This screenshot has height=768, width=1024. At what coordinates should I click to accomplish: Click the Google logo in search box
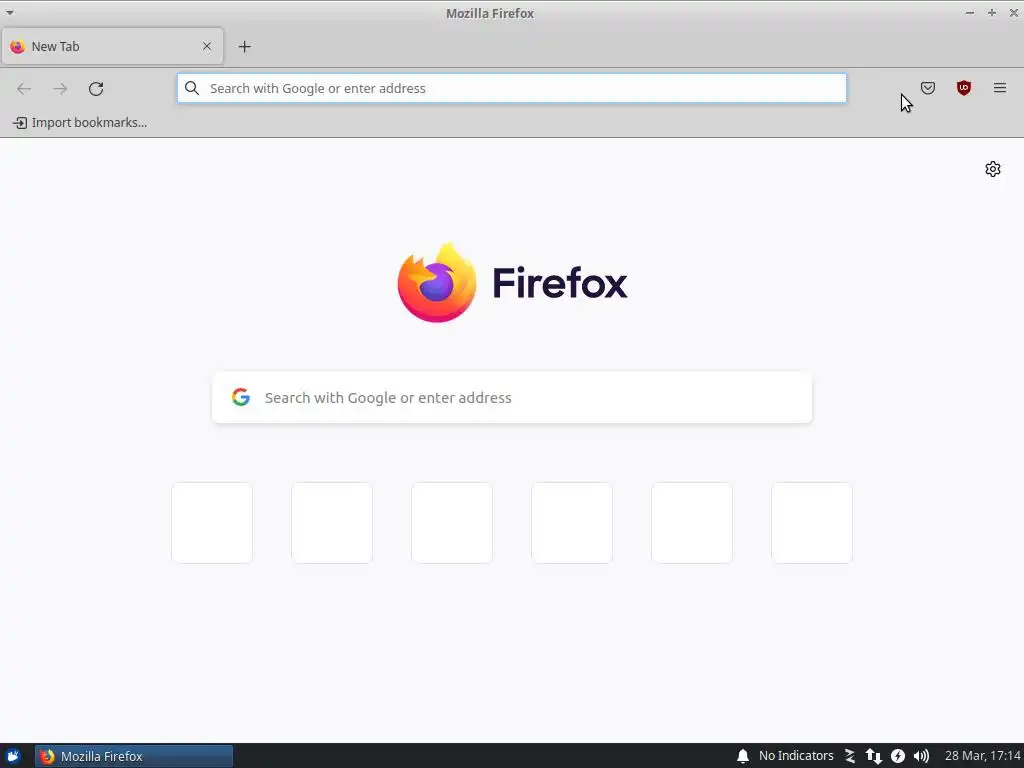click(x=241, y=397)
